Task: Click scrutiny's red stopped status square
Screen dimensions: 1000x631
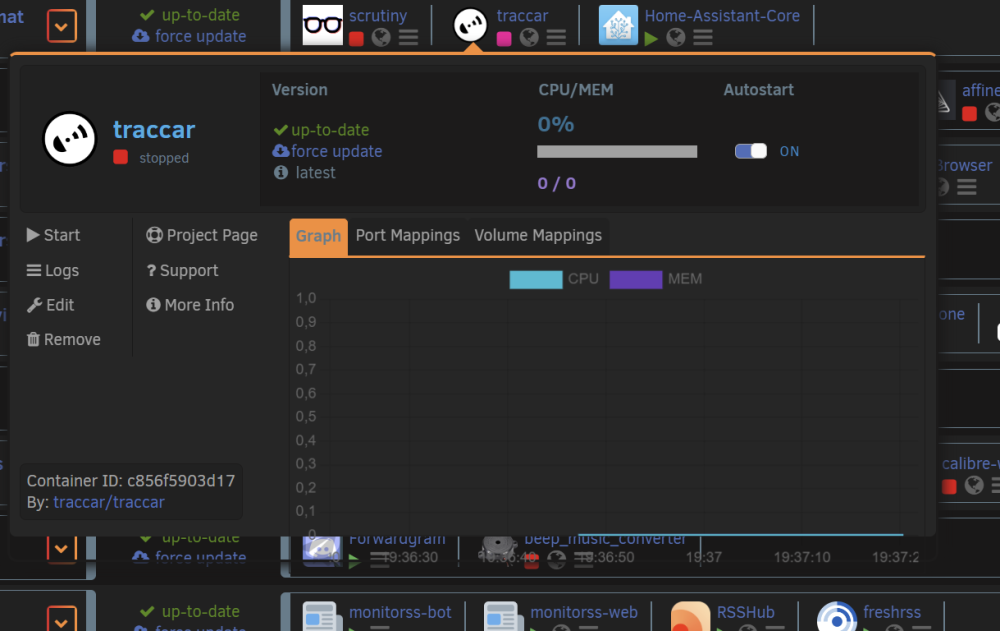Action: point(357,39)
